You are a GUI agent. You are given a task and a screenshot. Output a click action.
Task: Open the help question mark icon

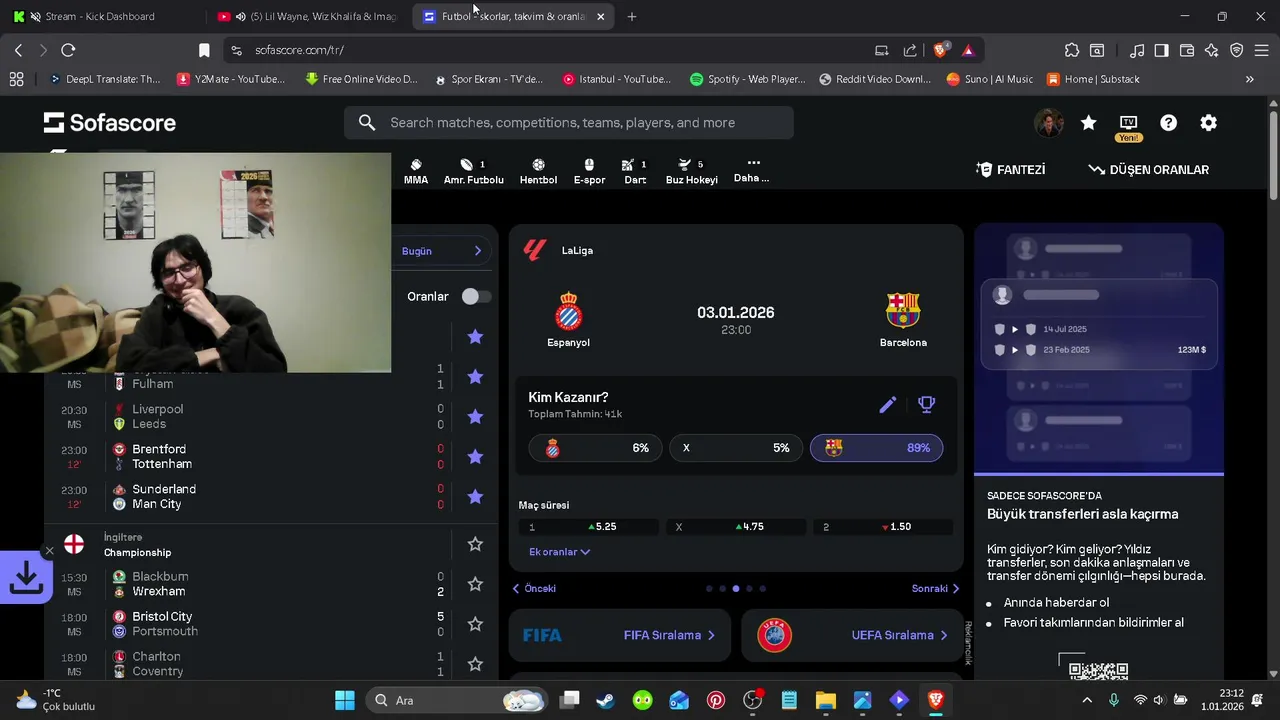pyautogui.click(x=1168, y=123)
